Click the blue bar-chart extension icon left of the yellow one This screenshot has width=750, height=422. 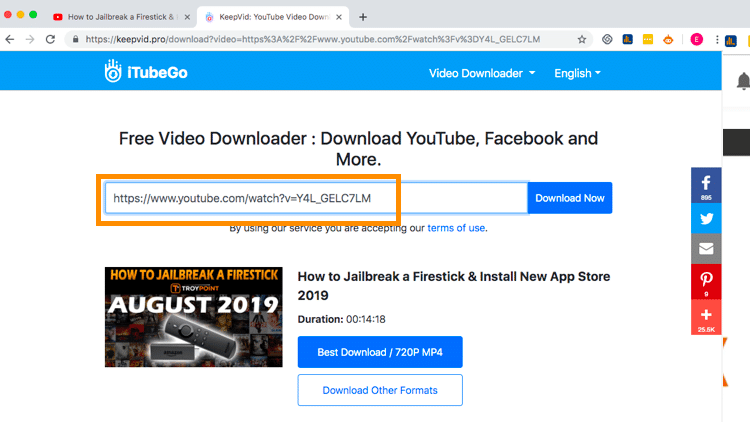[628, 40]
